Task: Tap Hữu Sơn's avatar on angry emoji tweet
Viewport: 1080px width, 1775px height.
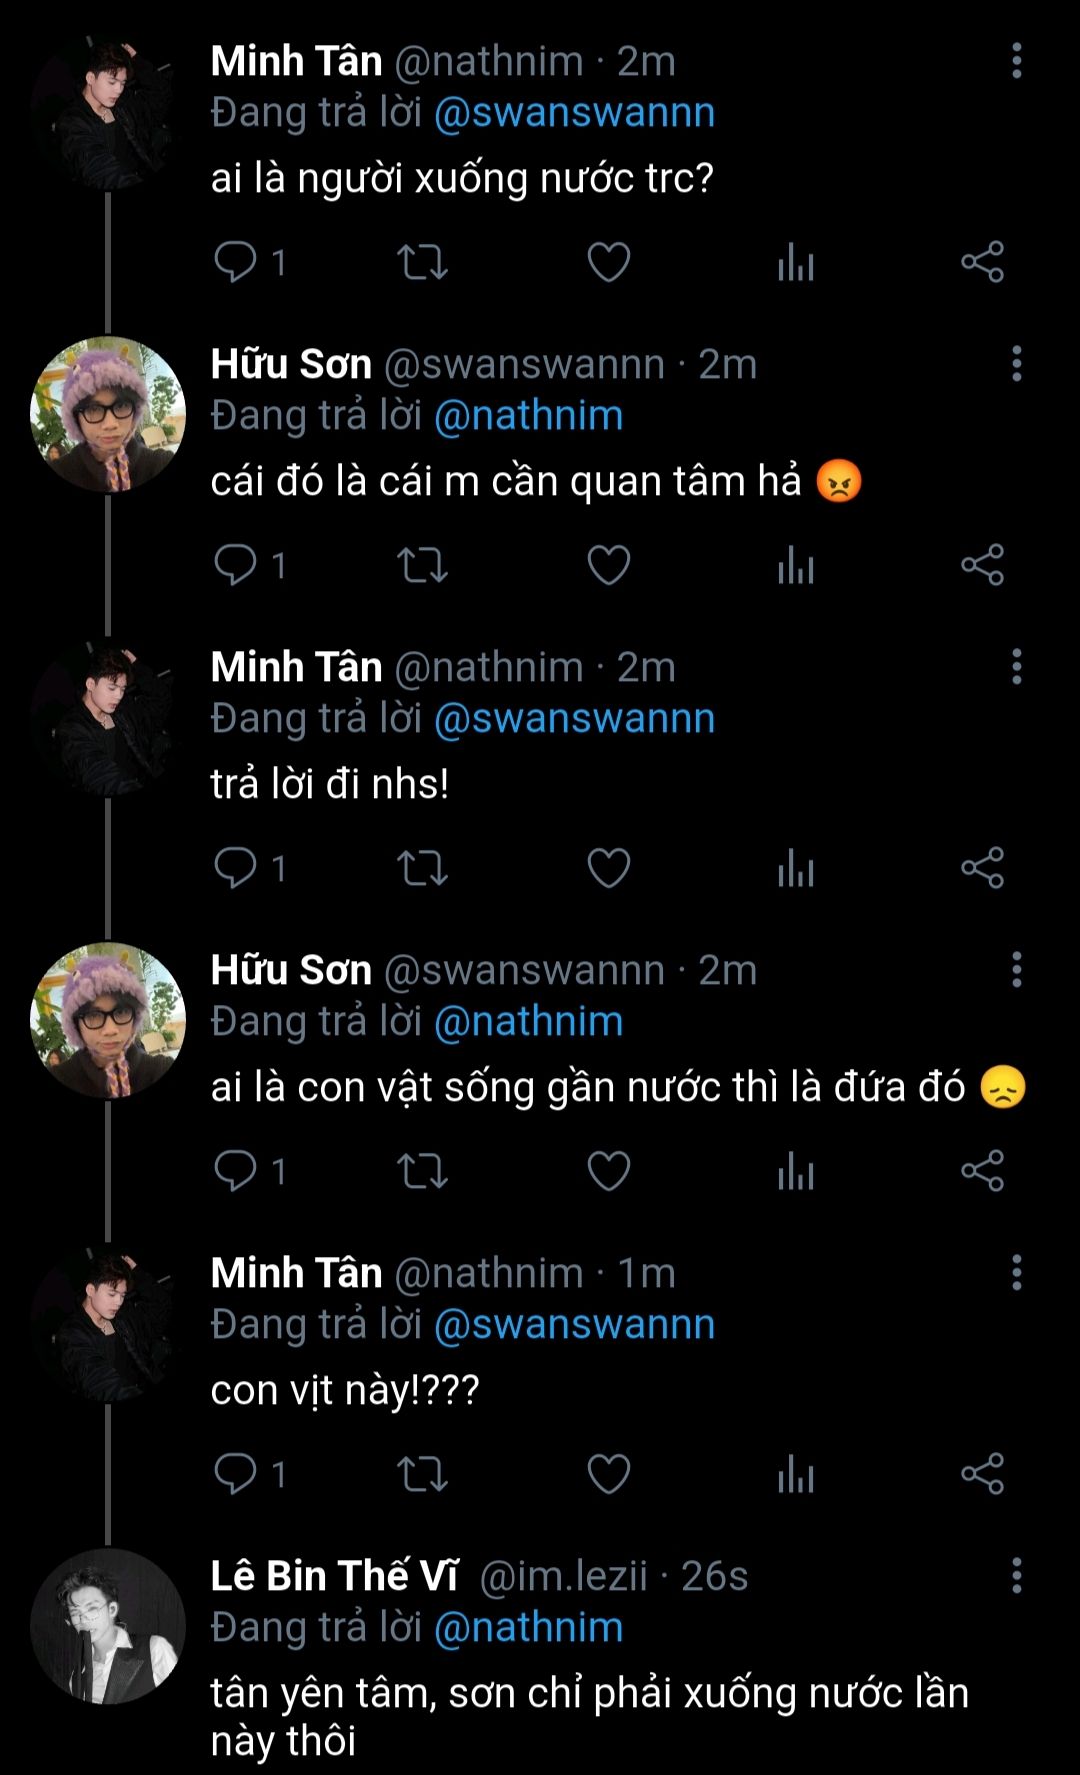Action: [108, 414]
